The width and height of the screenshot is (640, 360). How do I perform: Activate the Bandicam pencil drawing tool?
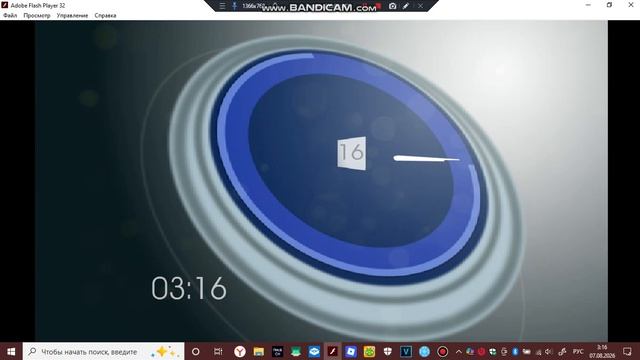coord(406,6)
